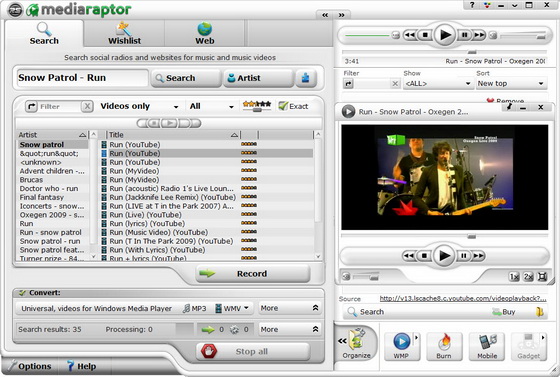Click the Artist search button

point(258,78)
